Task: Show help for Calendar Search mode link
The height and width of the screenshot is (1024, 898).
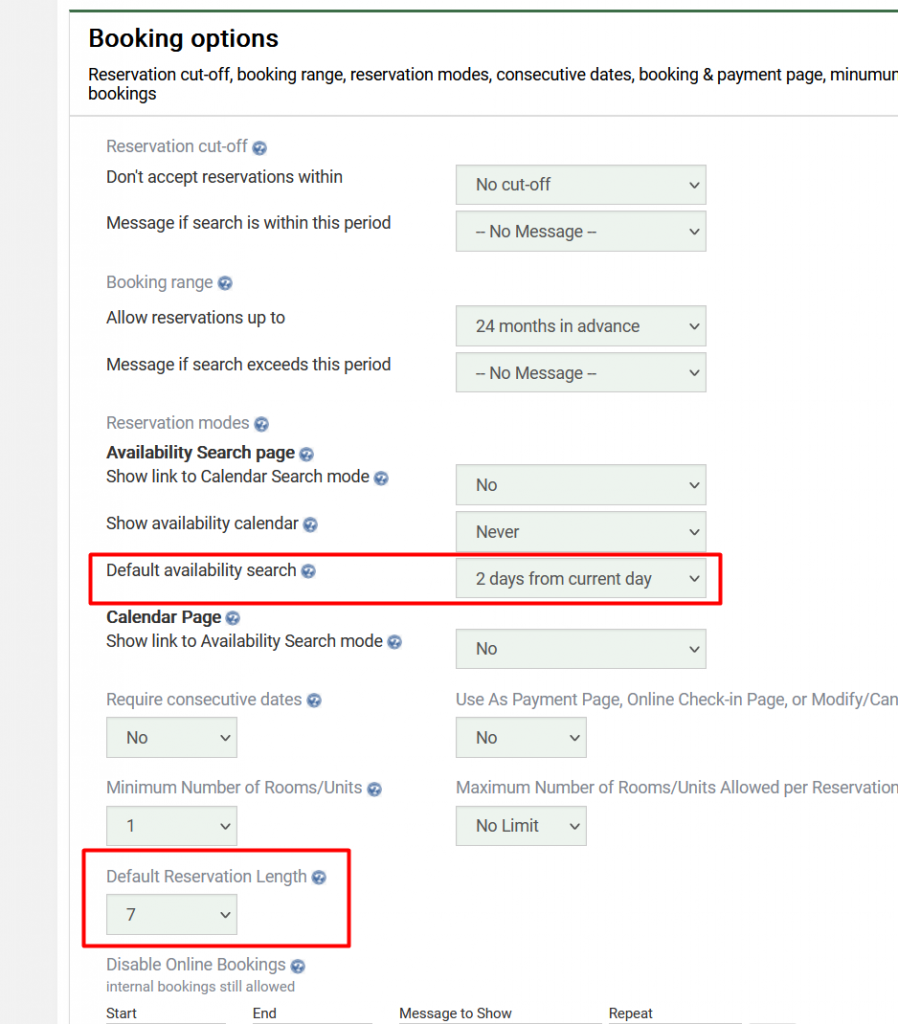Action: (x=381, y=479)
